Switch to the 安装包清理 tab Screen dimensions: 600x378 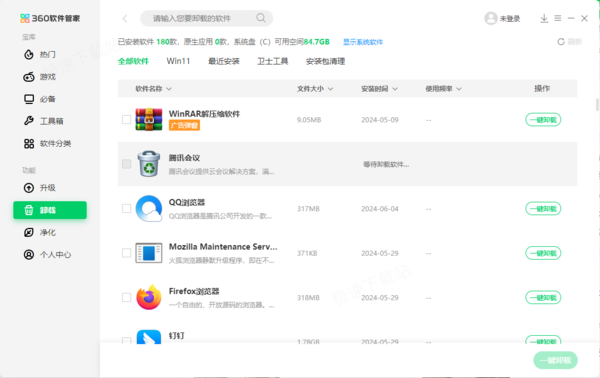pos(325,61)
